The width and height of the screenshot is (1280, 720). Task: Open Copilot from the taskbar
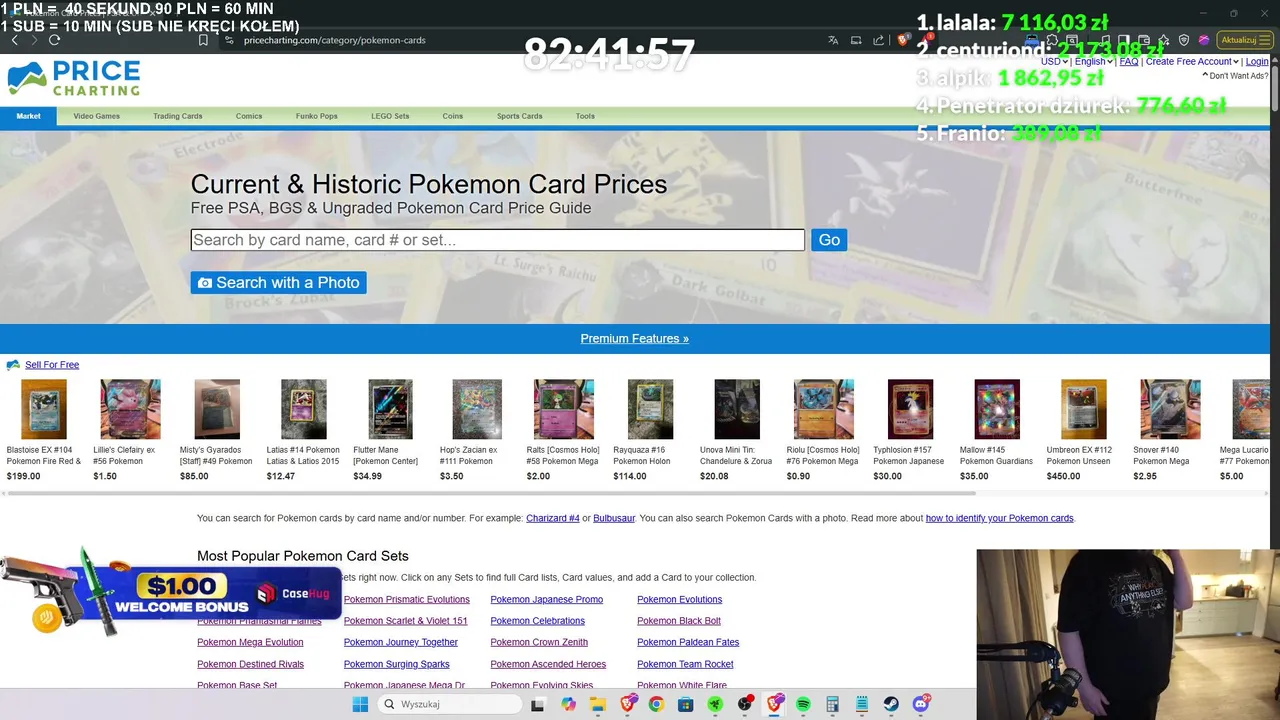point(569,704)
